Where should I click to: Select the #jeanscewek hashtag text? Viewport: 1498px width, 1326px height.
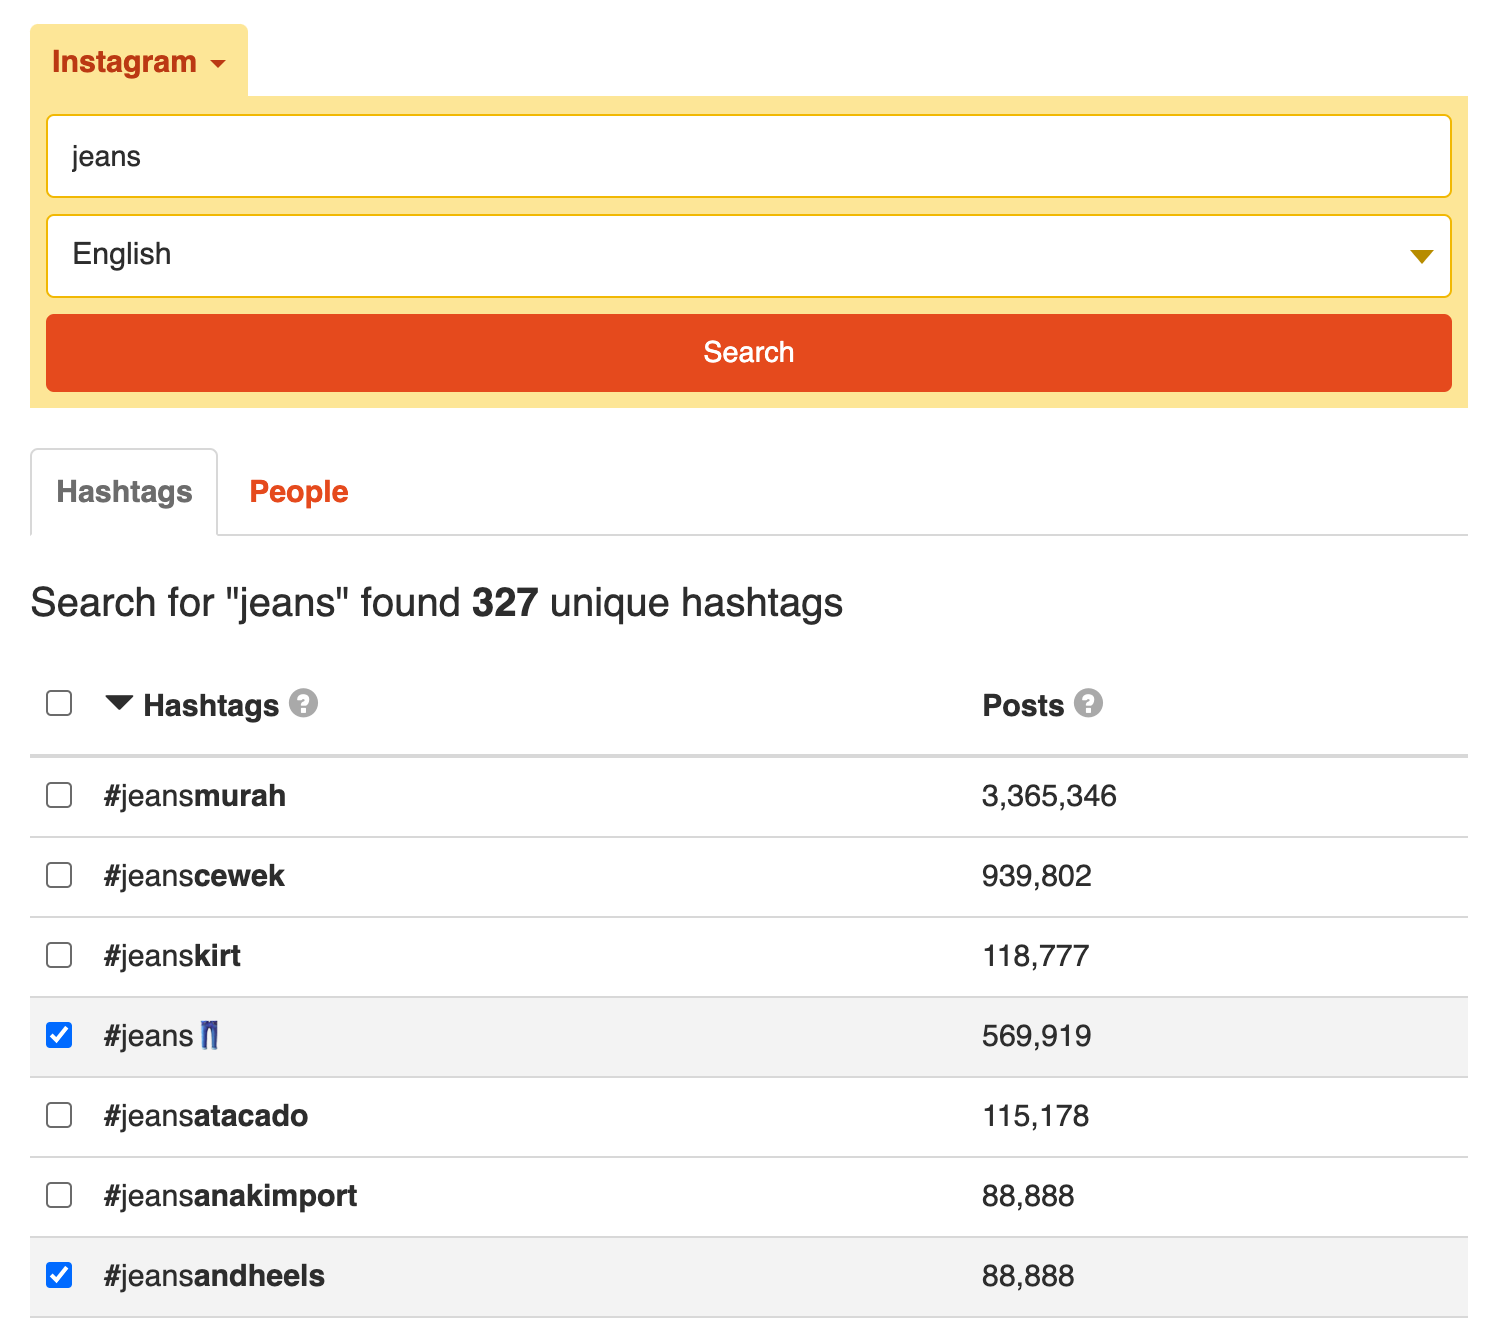194,876
